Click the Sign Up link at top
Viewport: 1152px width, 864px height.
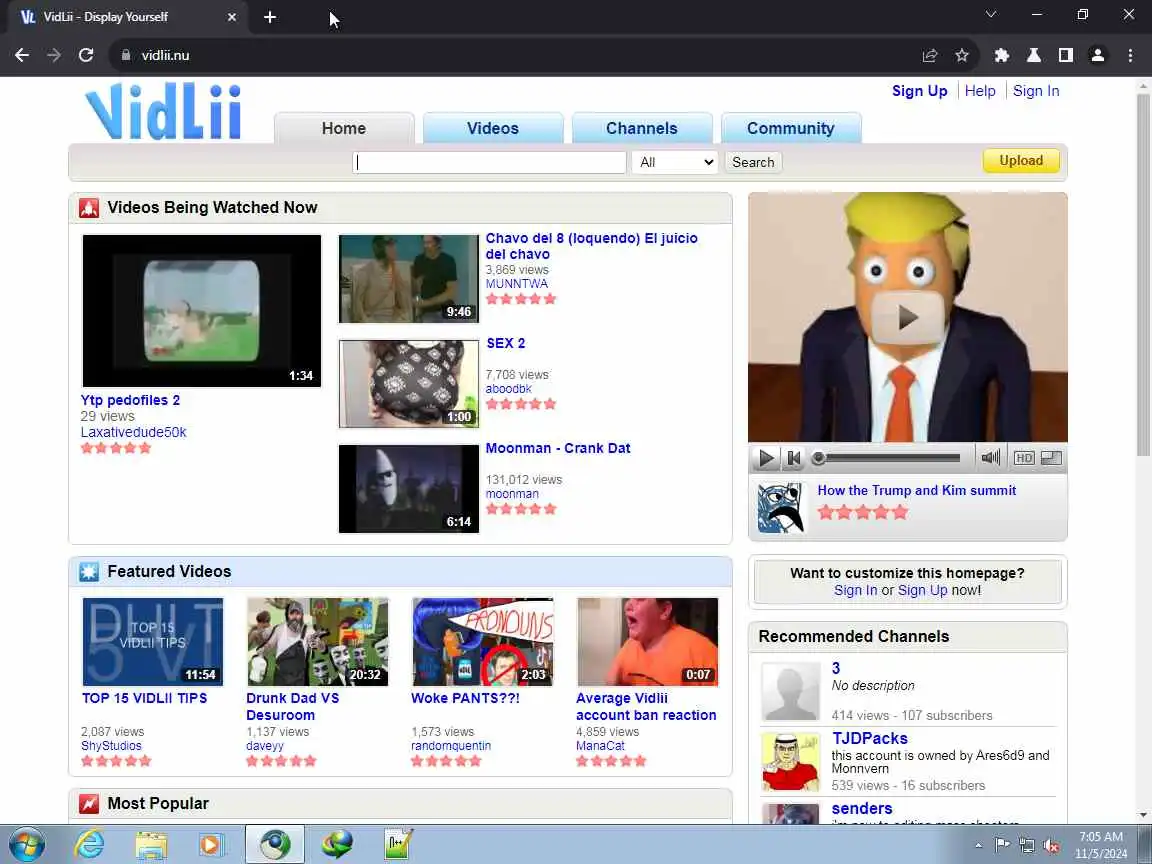(919, 91)
